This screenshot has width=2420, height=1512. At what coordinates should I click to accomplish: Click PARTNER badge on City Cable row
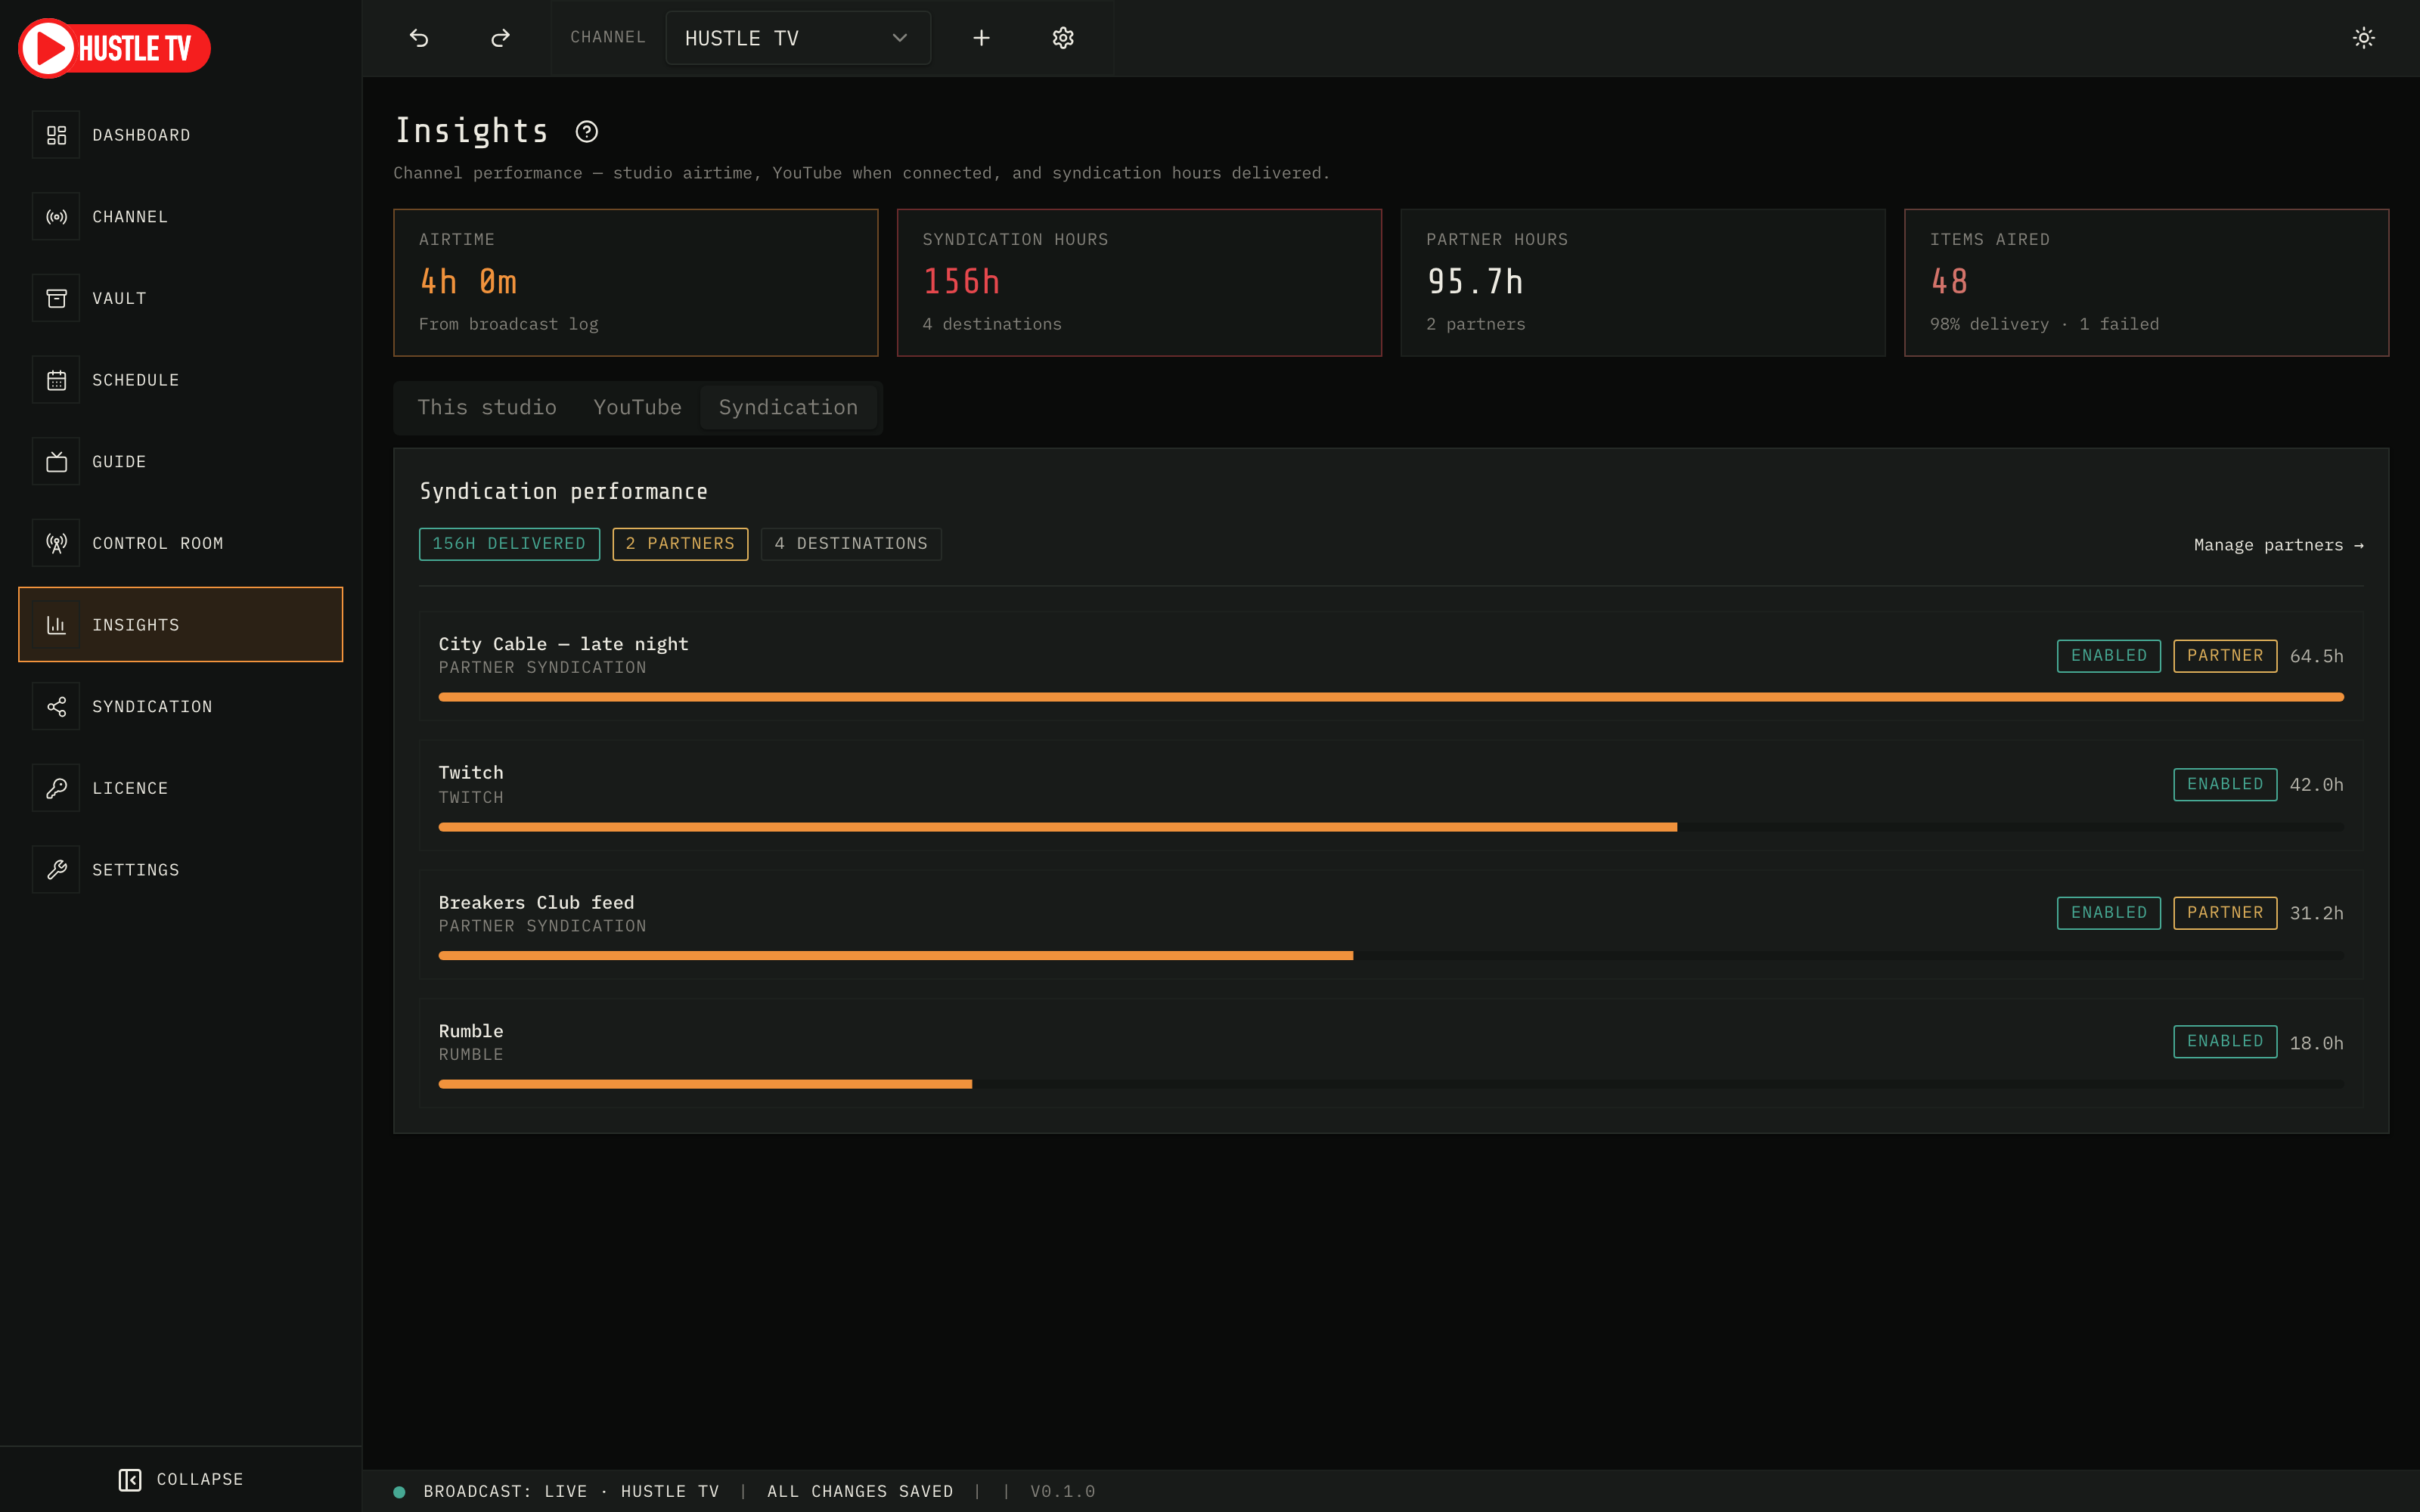pyautogui.click(x=2225, y=656)
